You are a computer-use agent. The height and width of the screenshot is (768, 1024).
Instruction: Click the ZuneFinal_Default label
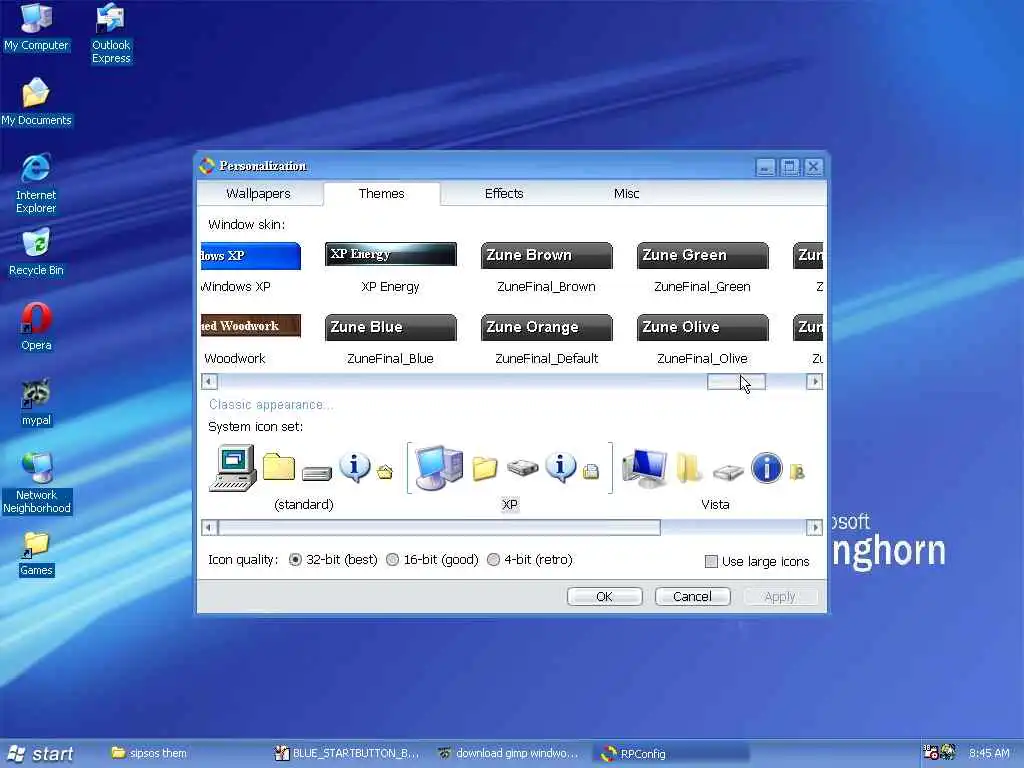pos(547,359)
